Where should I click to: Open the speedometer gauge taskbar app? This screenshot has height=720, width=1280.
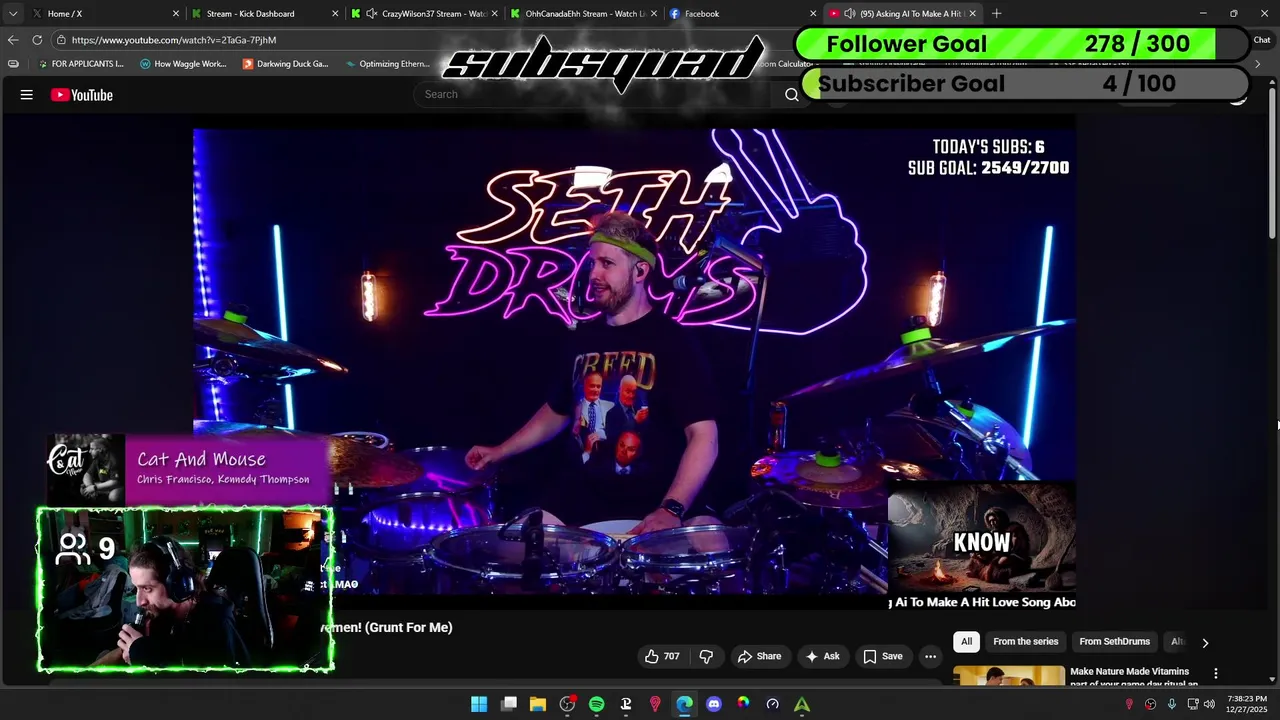click(772, 704)
